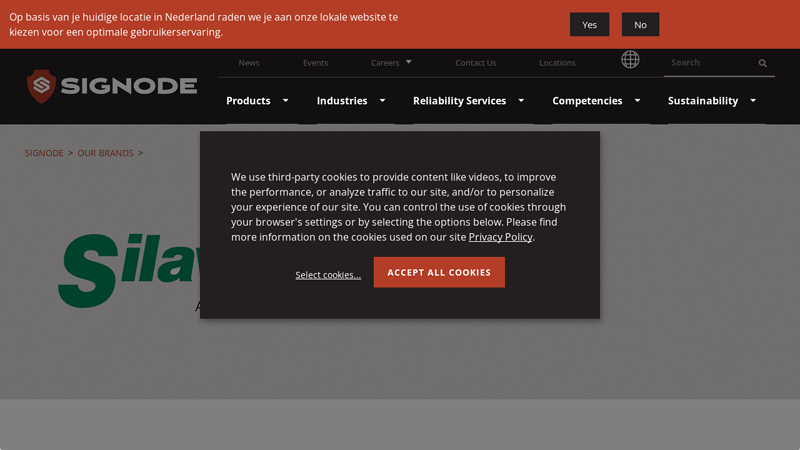Expand the Competencies dropdown arrow
This screenshot has width=800, height=450.
point(637,101)
